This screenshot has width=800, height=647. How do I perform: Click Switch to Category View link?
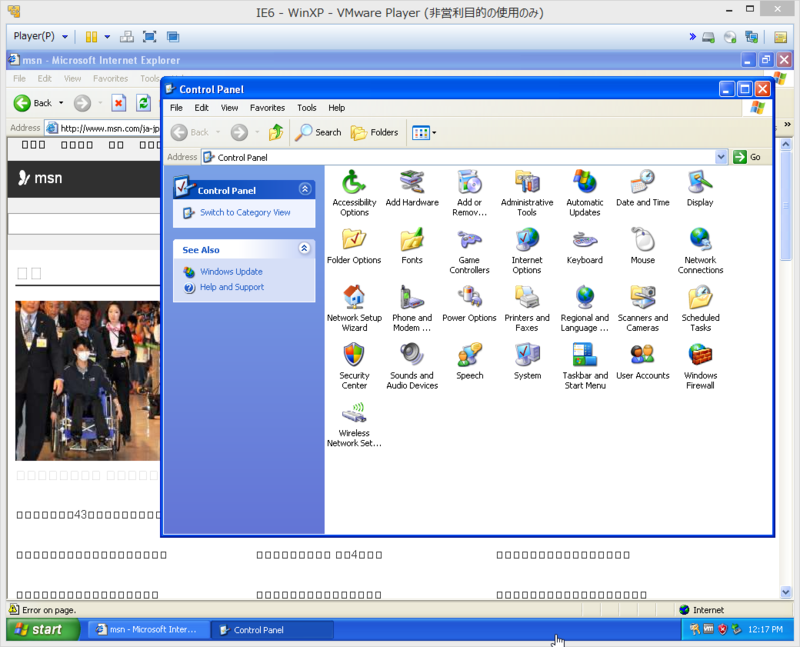pyautogui.click(x=245, y=212)
